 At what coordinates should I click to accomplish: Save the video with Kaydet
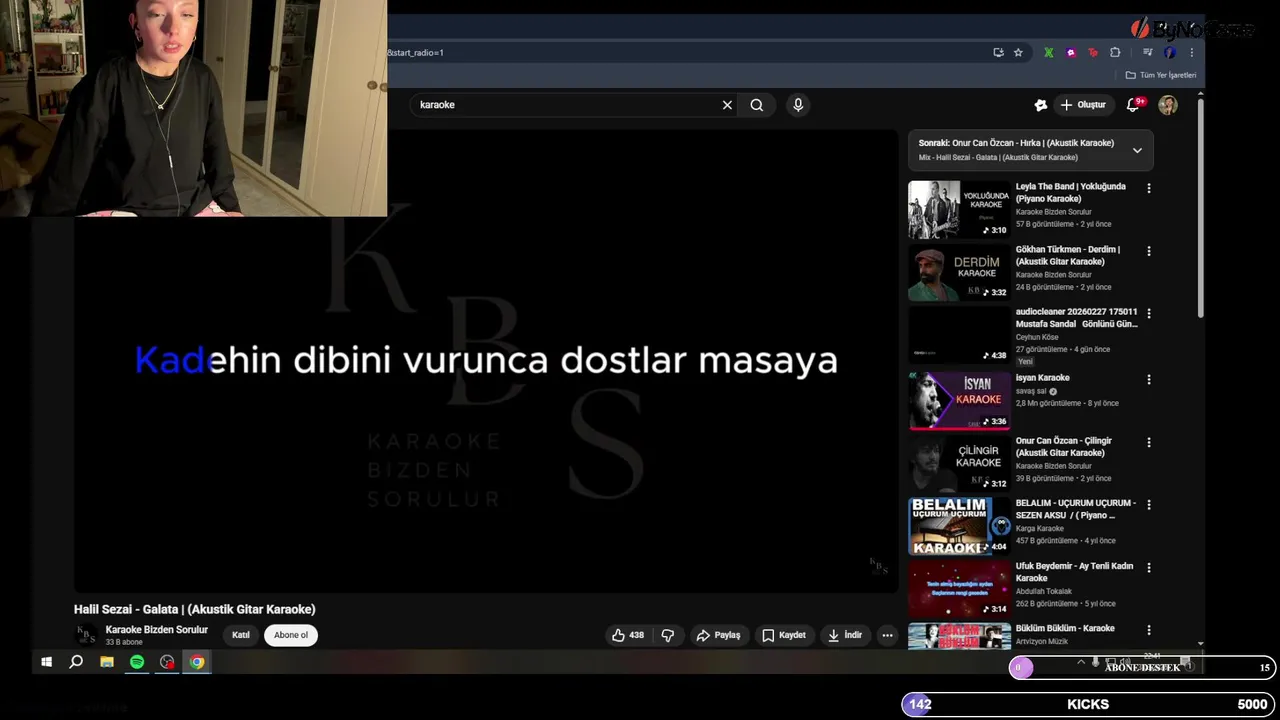pyautogui.click(x=784, y=635)
